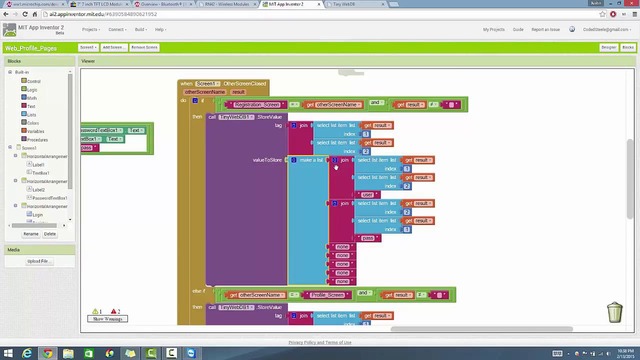
Task: Bookmark page with star icon
Action: pyautogui.click(x=602, y=14)
